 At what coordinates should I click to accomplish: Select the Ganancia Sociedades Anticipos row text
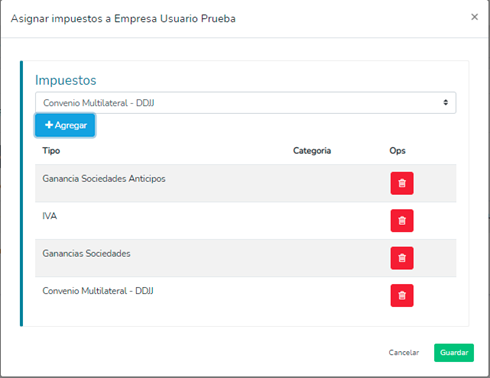104,179
